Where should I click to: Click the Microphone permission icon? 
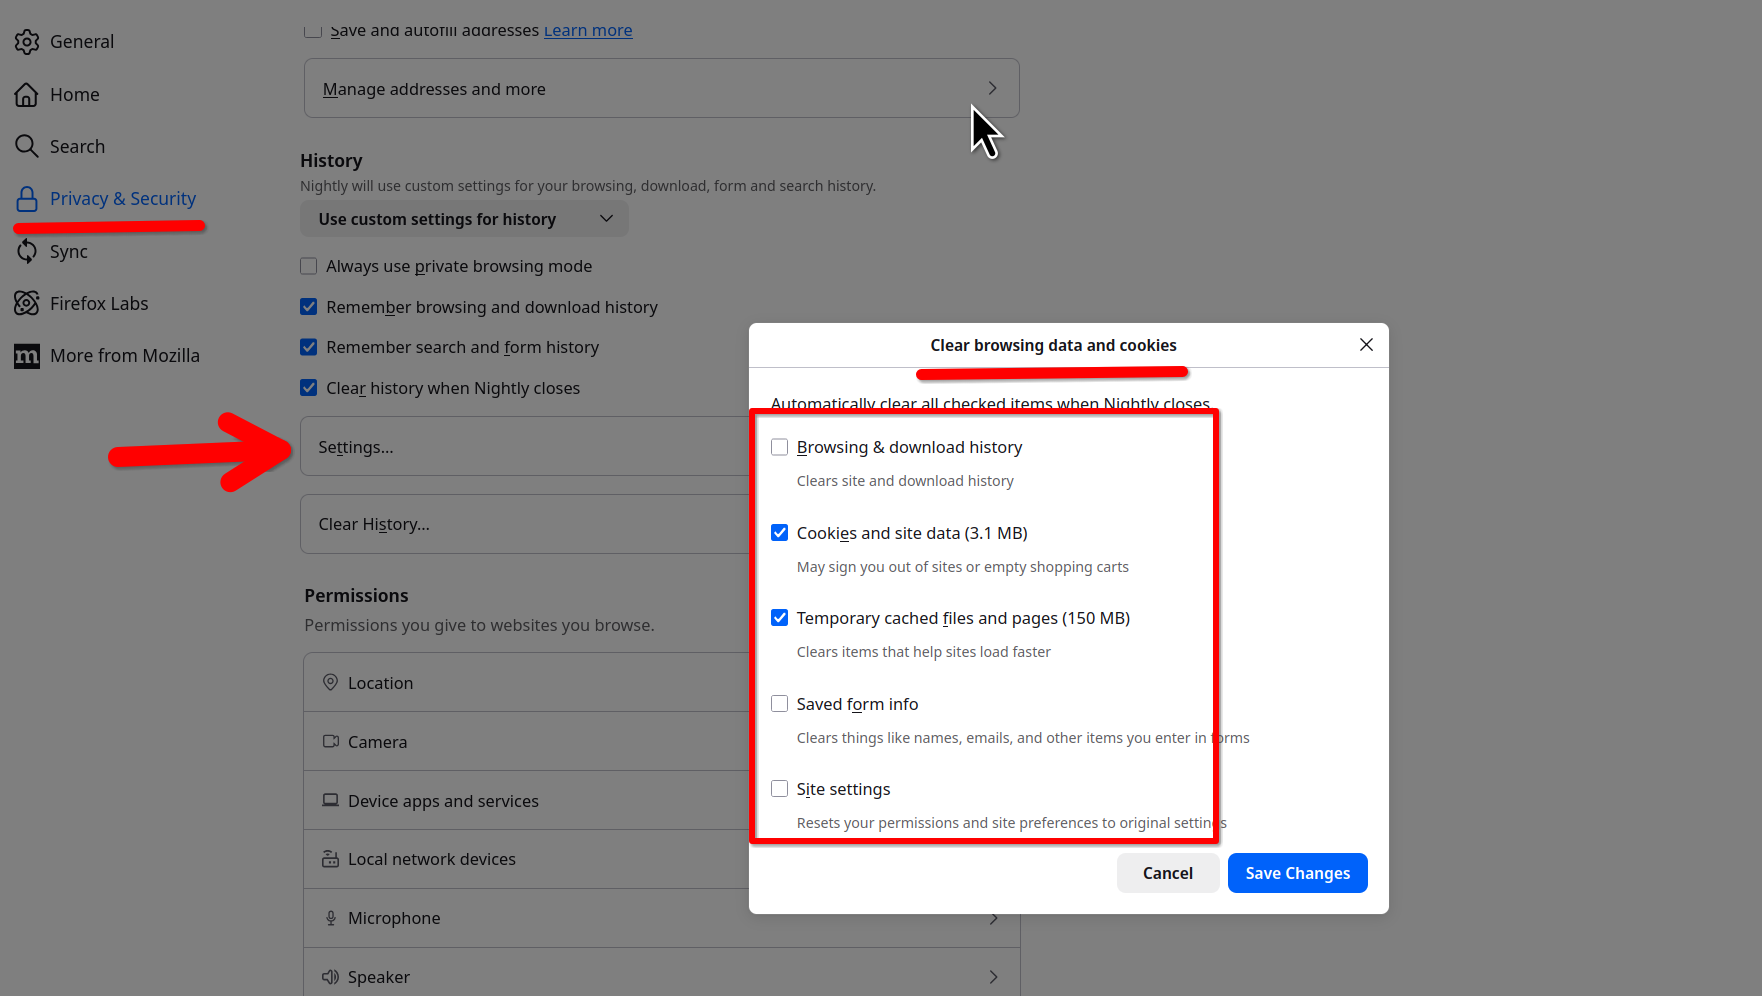tap(331, 918)
